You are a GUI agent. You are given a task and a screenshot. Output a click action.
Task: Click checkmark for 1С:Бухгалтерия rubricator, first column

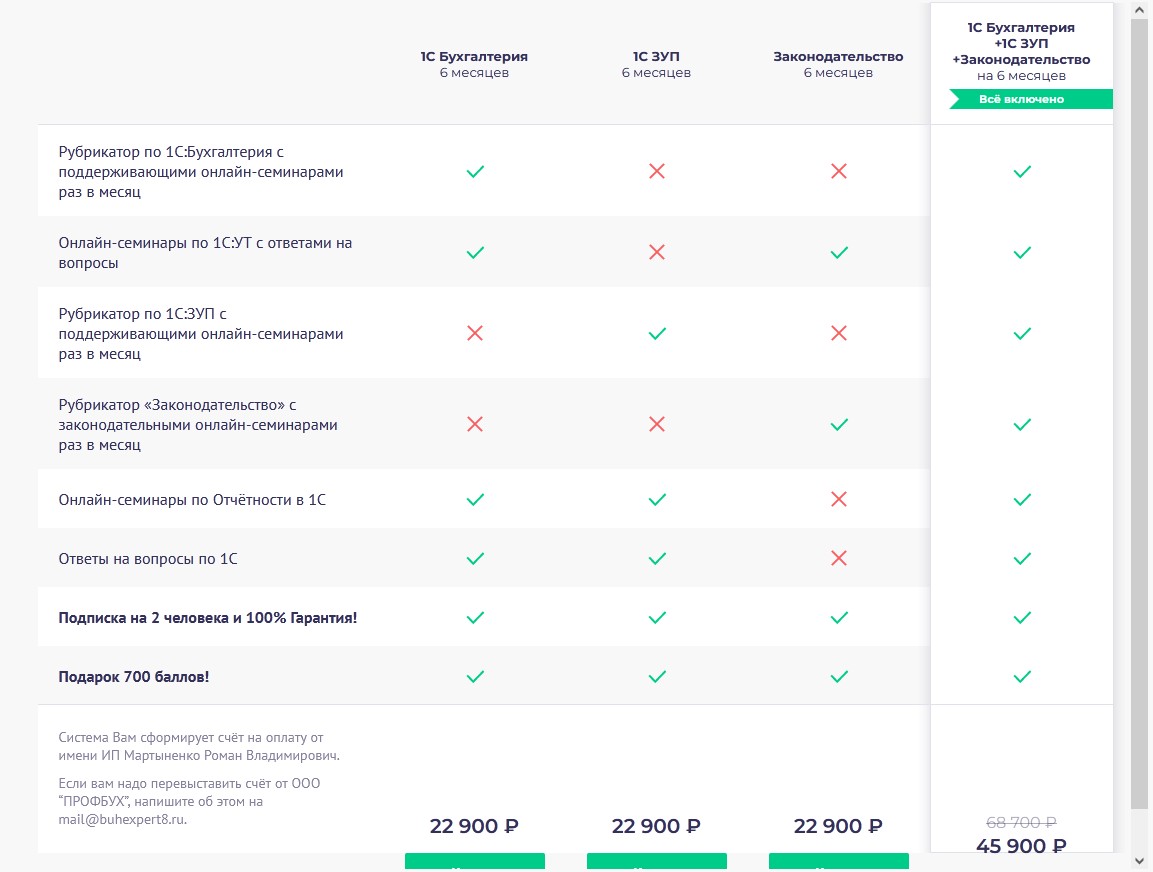[475, 172]
